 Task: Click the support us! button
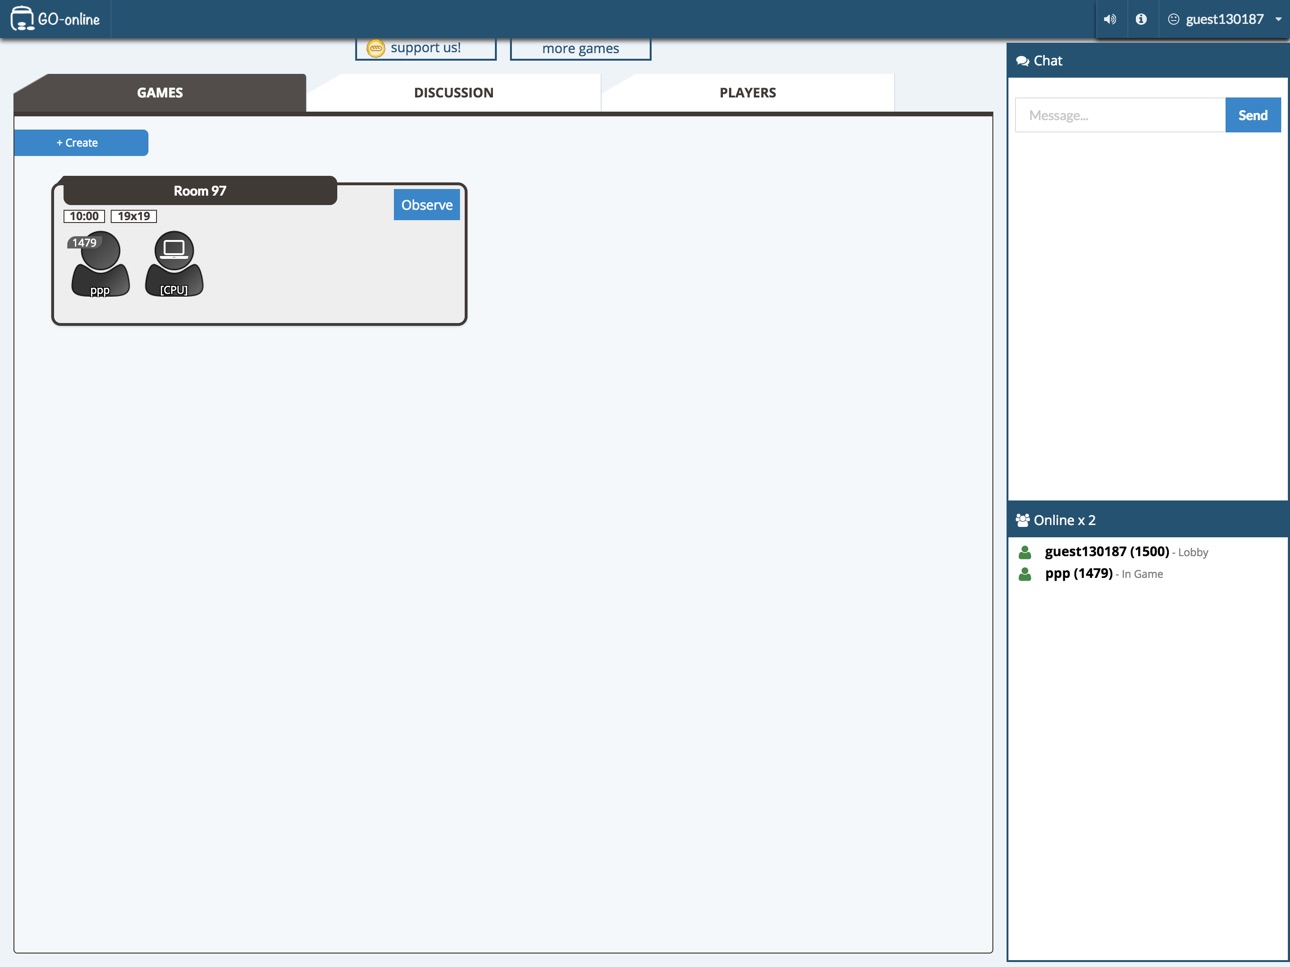(x=426, y=48)
